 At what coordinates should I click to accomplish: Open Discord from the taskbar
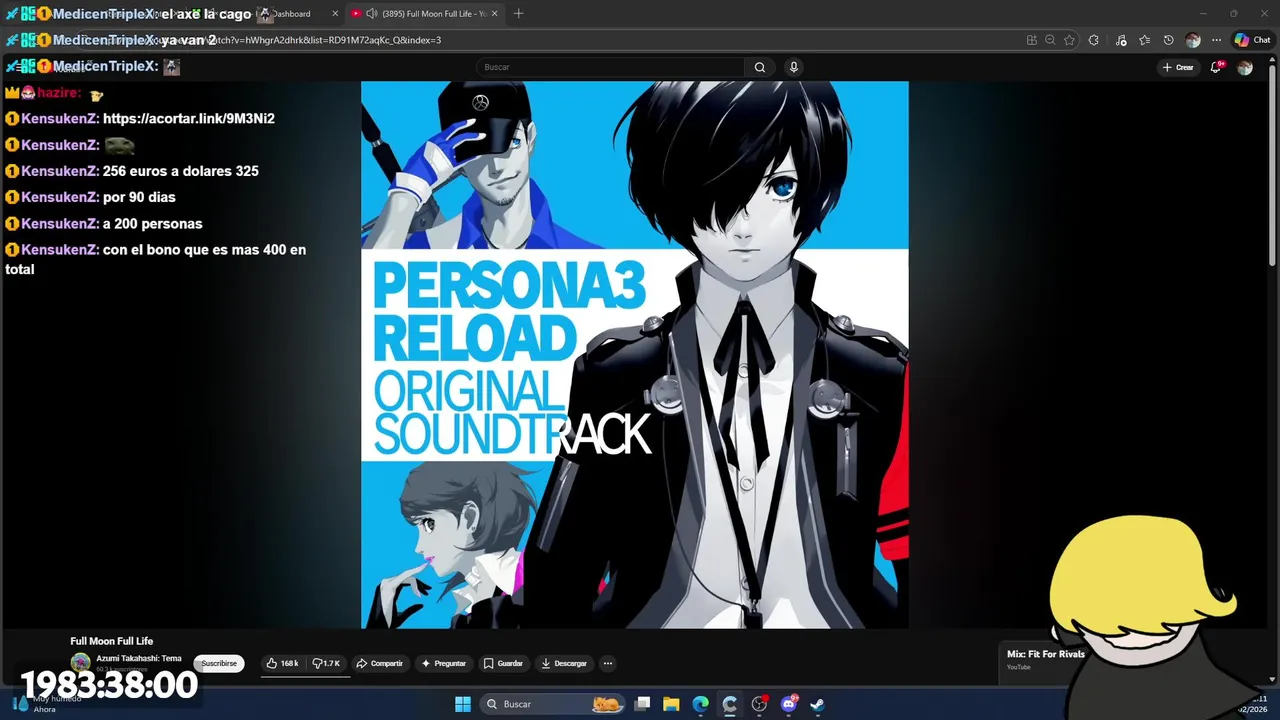[789, 704]
